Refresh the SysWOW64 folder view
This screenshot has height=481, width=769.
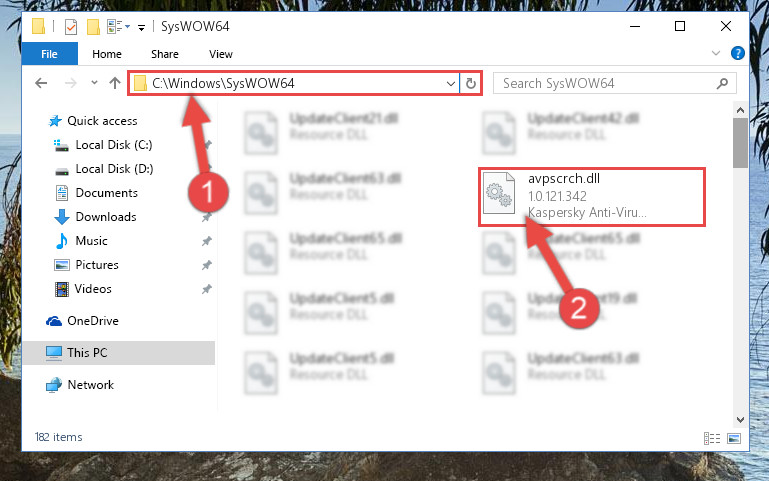click(471, 83)
